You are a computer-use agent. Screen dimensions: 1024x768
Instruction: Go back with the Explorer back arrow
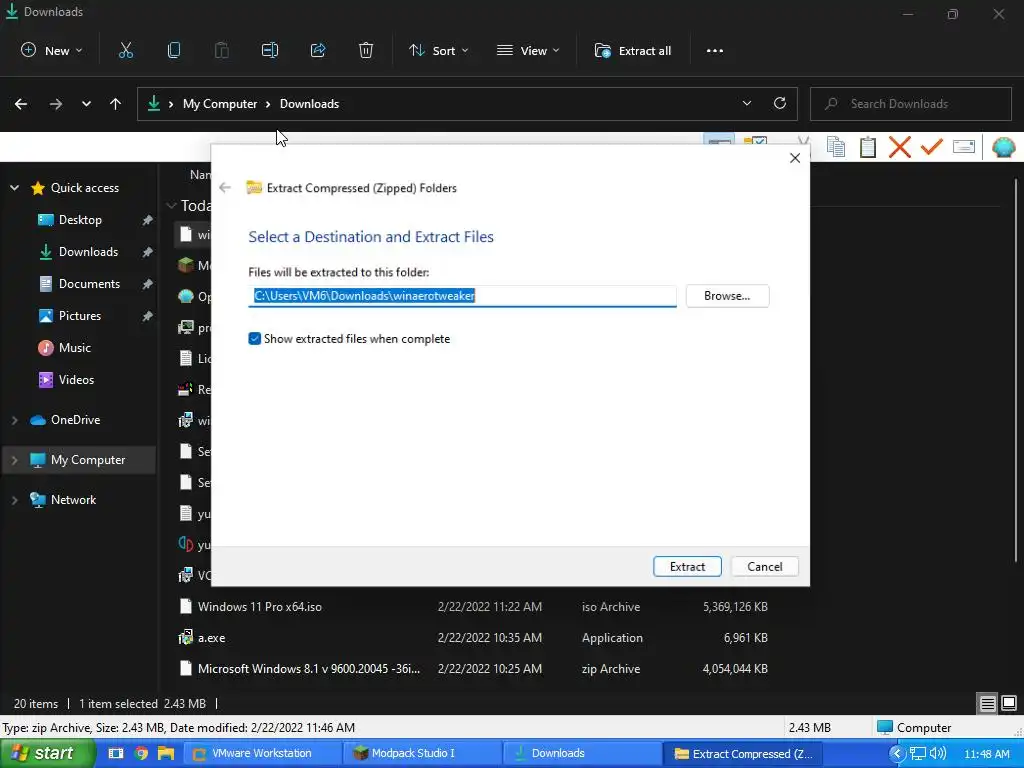pyautogui.click(x=21, y=104)
